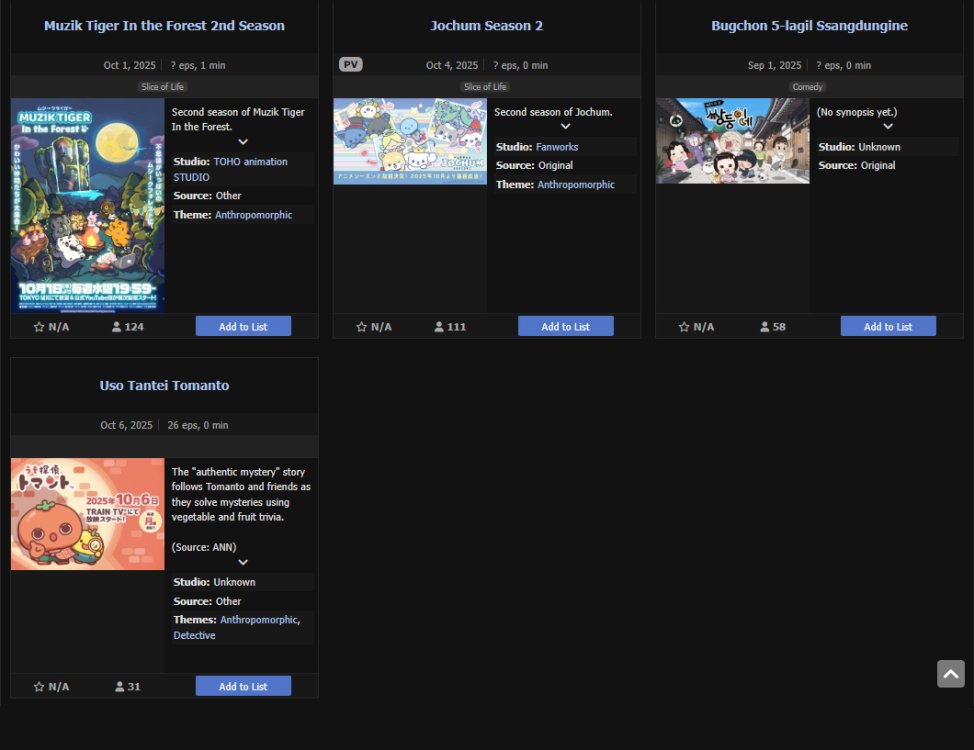Open the Fanworks studio link
Screen dimensions: 974x750
pos(557,147)
